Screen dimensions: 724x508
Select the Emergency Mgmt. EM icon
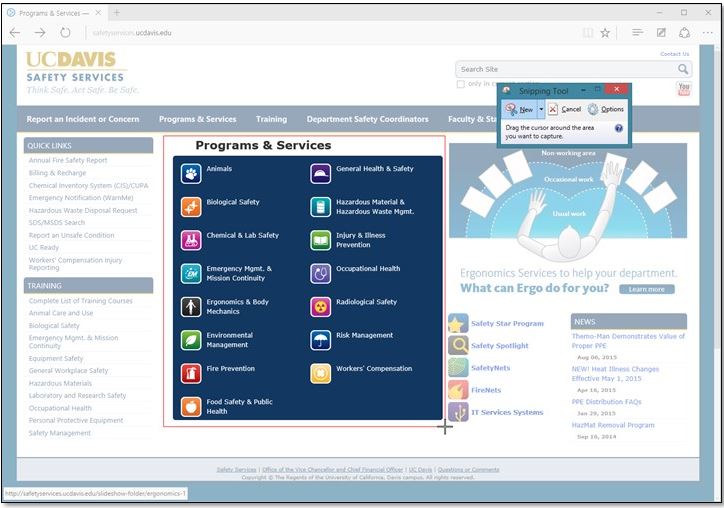[191, 273]
